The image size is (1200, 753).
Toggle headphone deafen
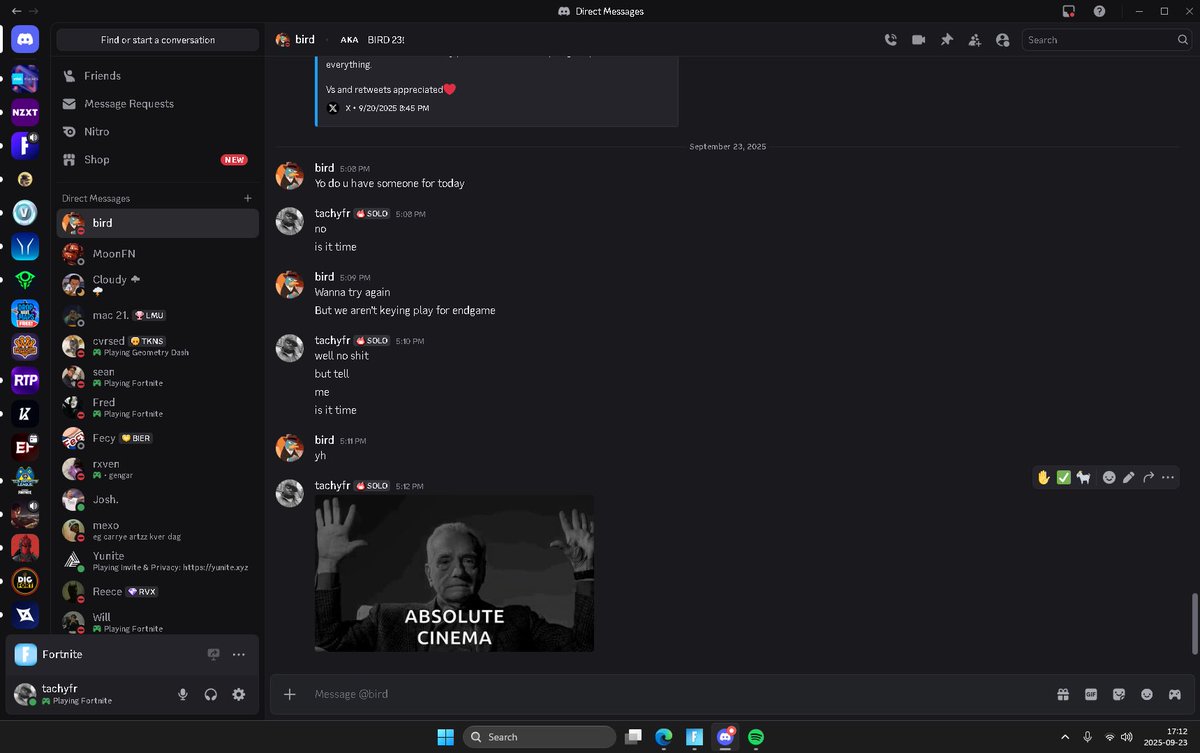(210, 694)
